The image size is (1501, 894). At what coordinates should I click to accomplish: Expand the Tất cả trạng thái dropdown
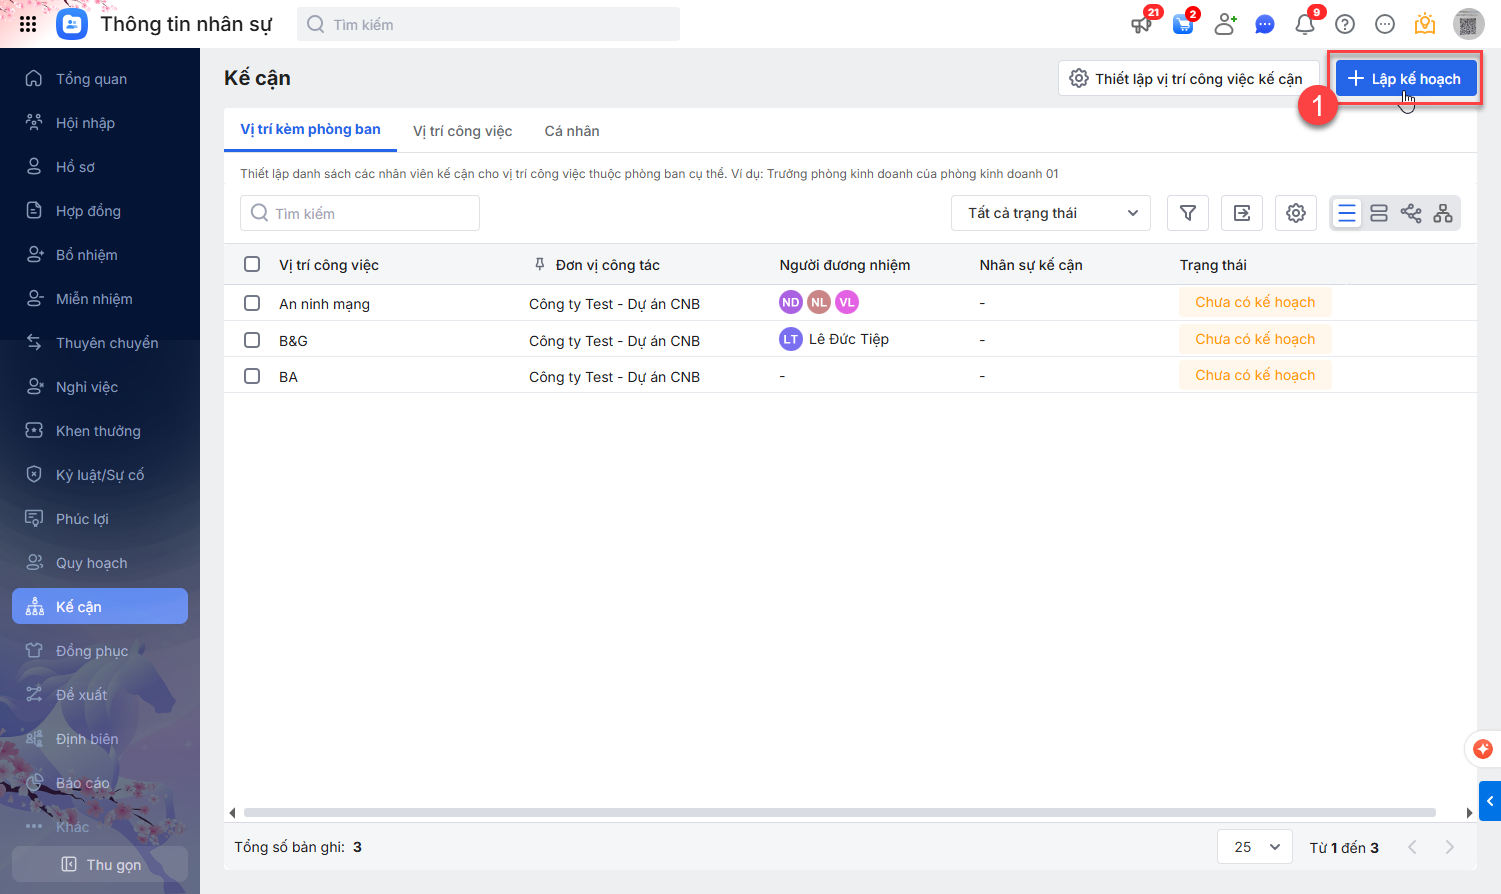[x=1051, y=213]
